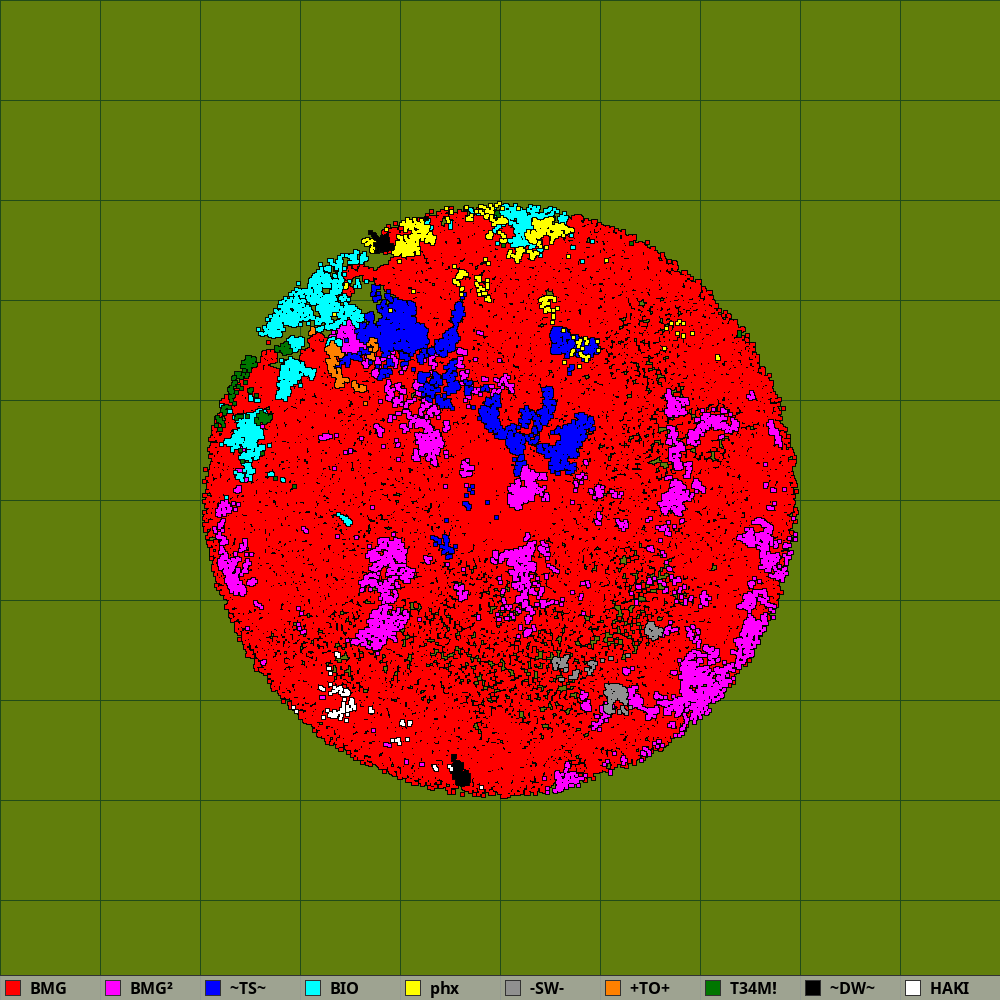Select the phx legend label
The image size is (1000, 1000).
[445, 989]
